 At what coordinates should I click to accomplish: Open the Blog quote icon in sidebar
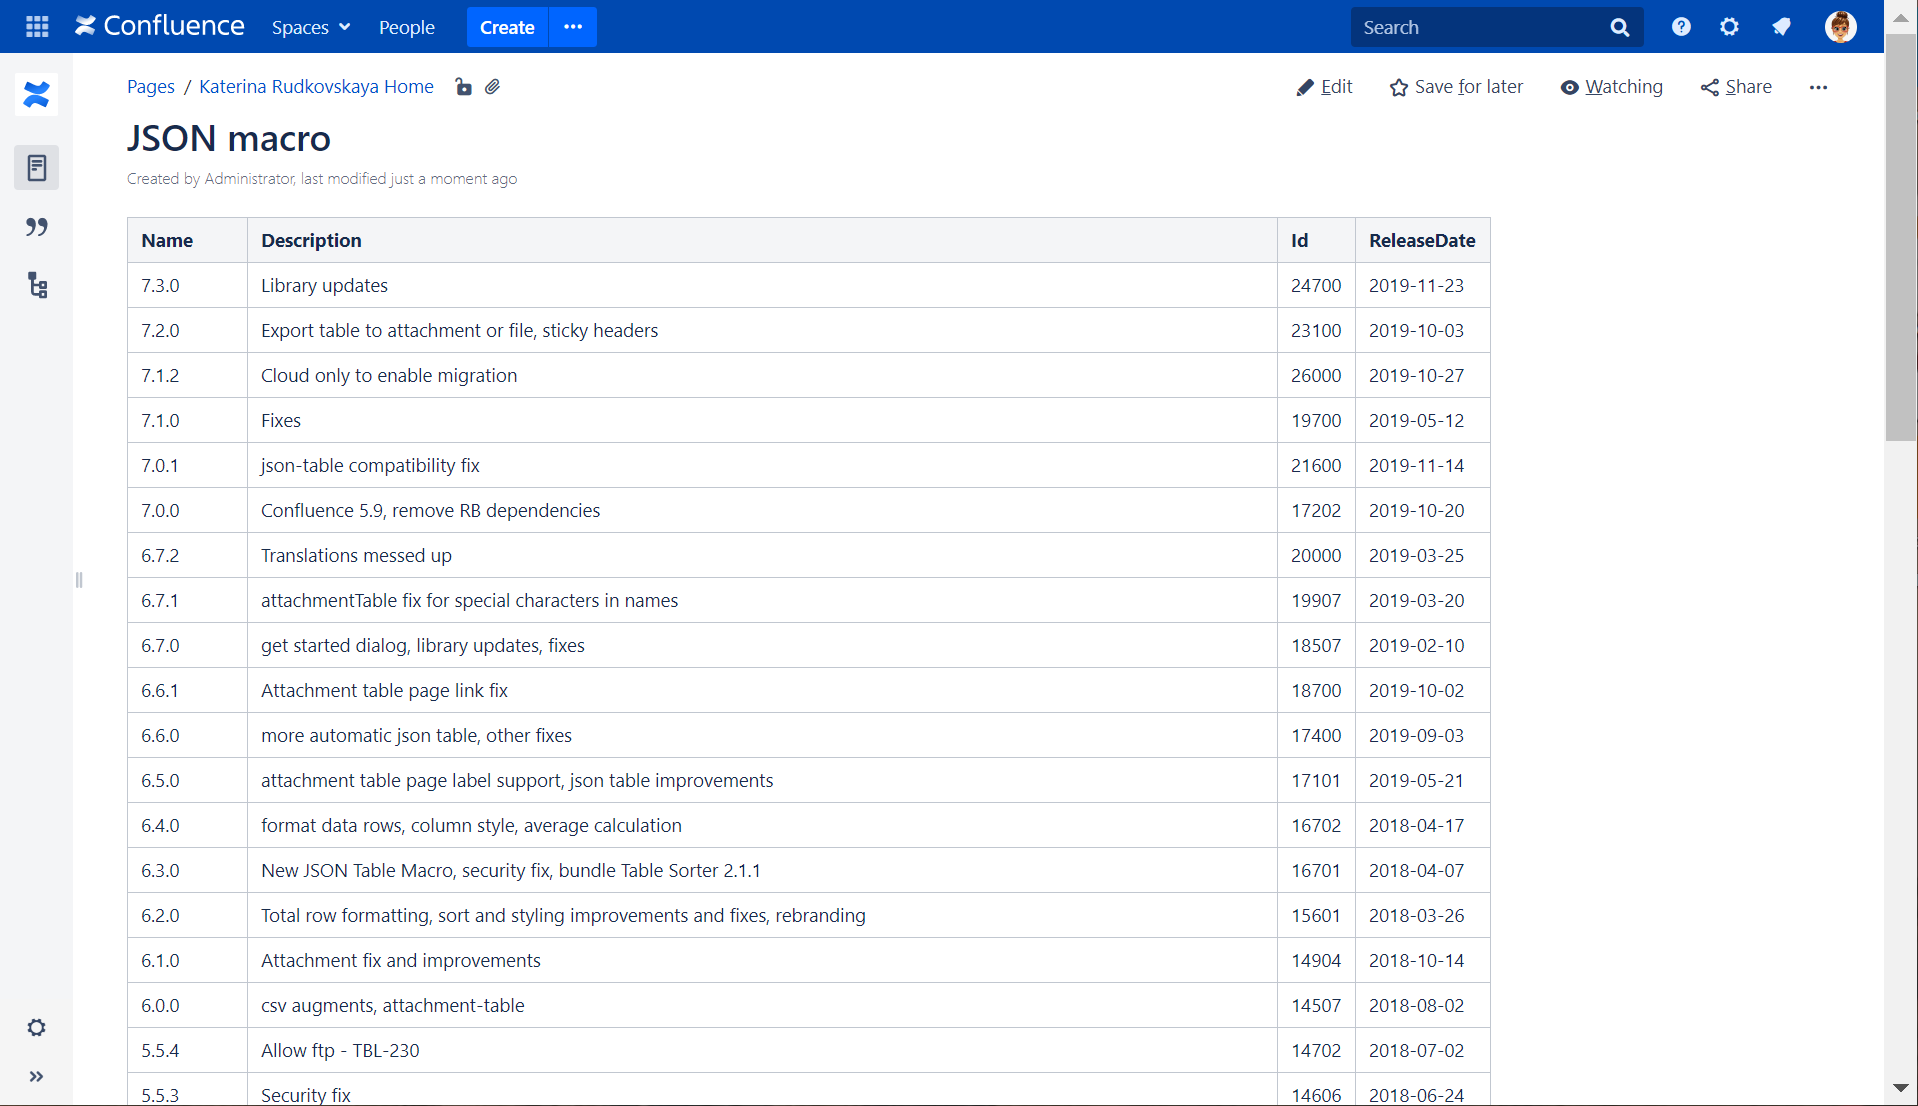(37, 227)
